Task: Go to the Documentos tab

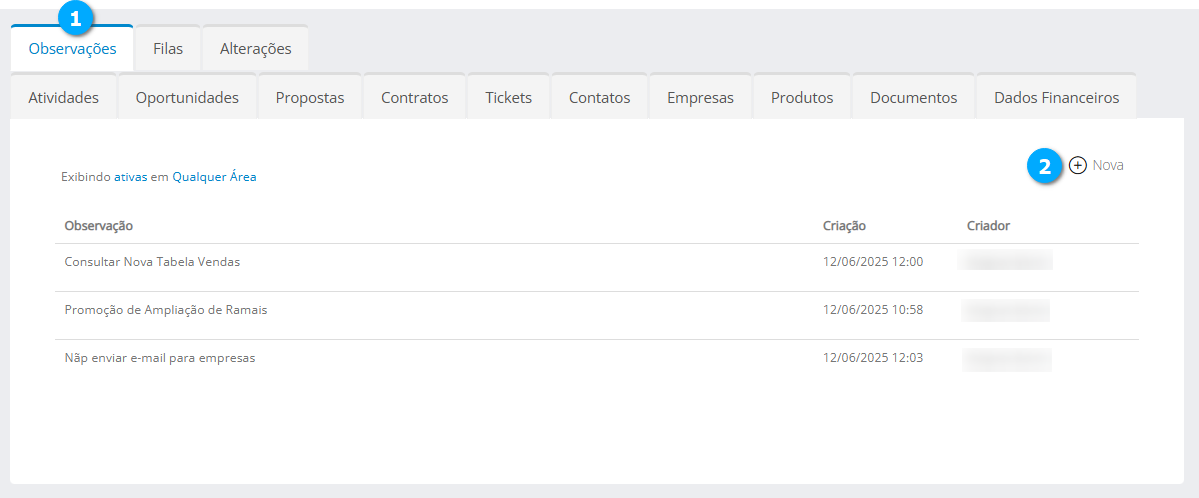Action: click(913, 97)
